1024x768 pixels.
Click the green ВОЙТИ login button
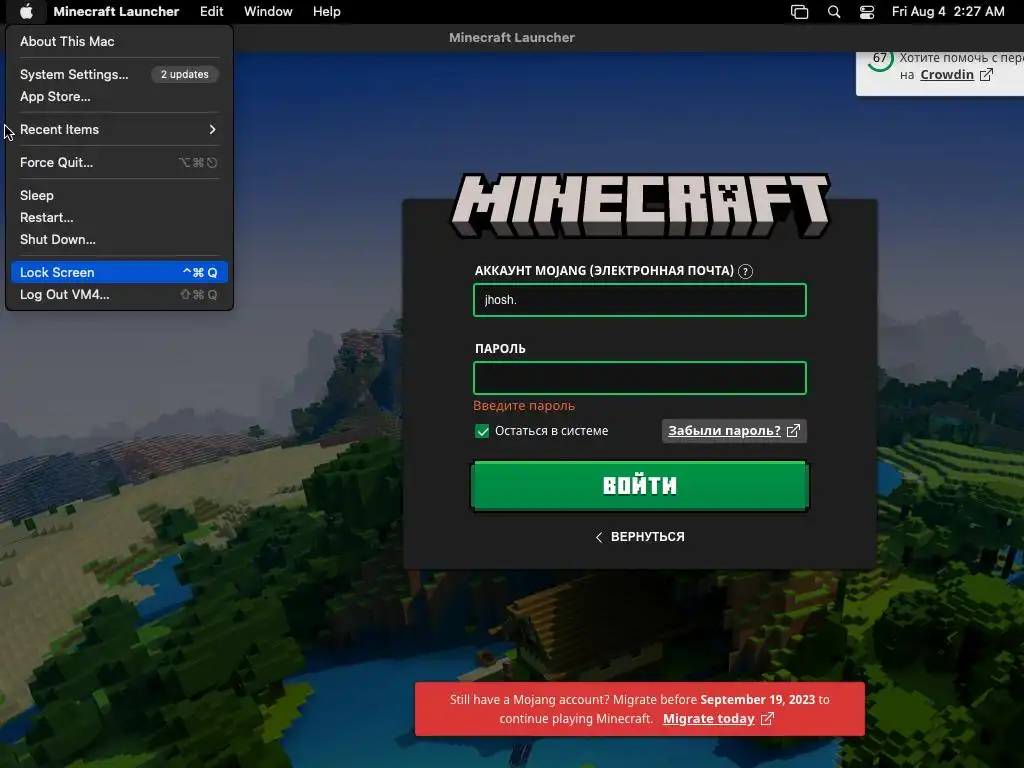pos(640,486)
